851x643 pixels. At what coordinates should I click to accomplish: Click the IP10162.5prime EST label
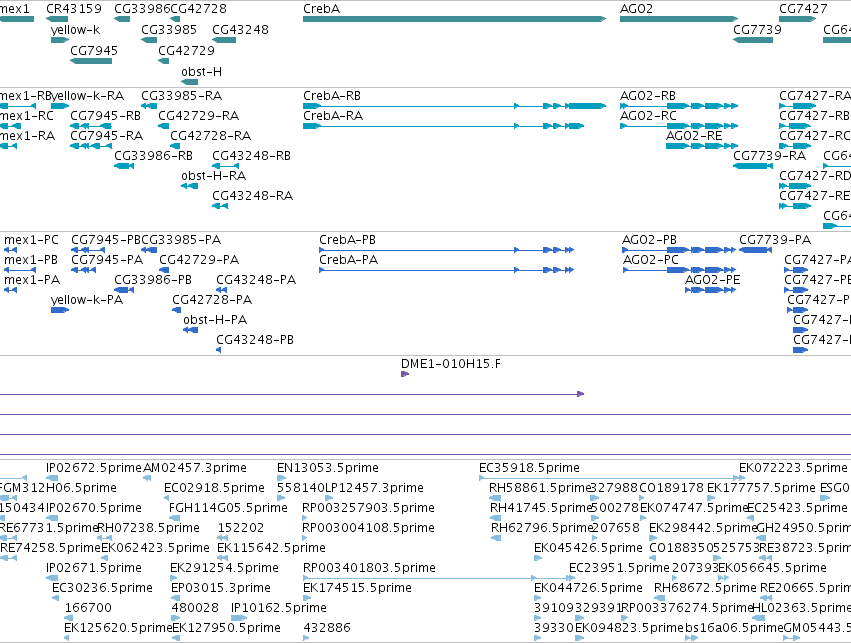279,608
